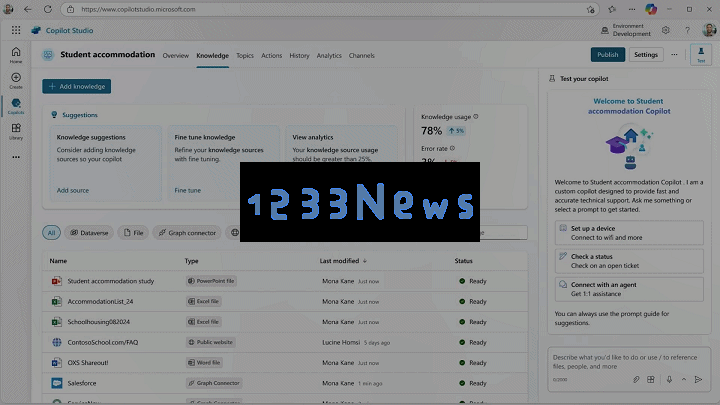Click the attach file paperclip icon
The width and height of the screenshot is (720, 405).
click(636, 379)
